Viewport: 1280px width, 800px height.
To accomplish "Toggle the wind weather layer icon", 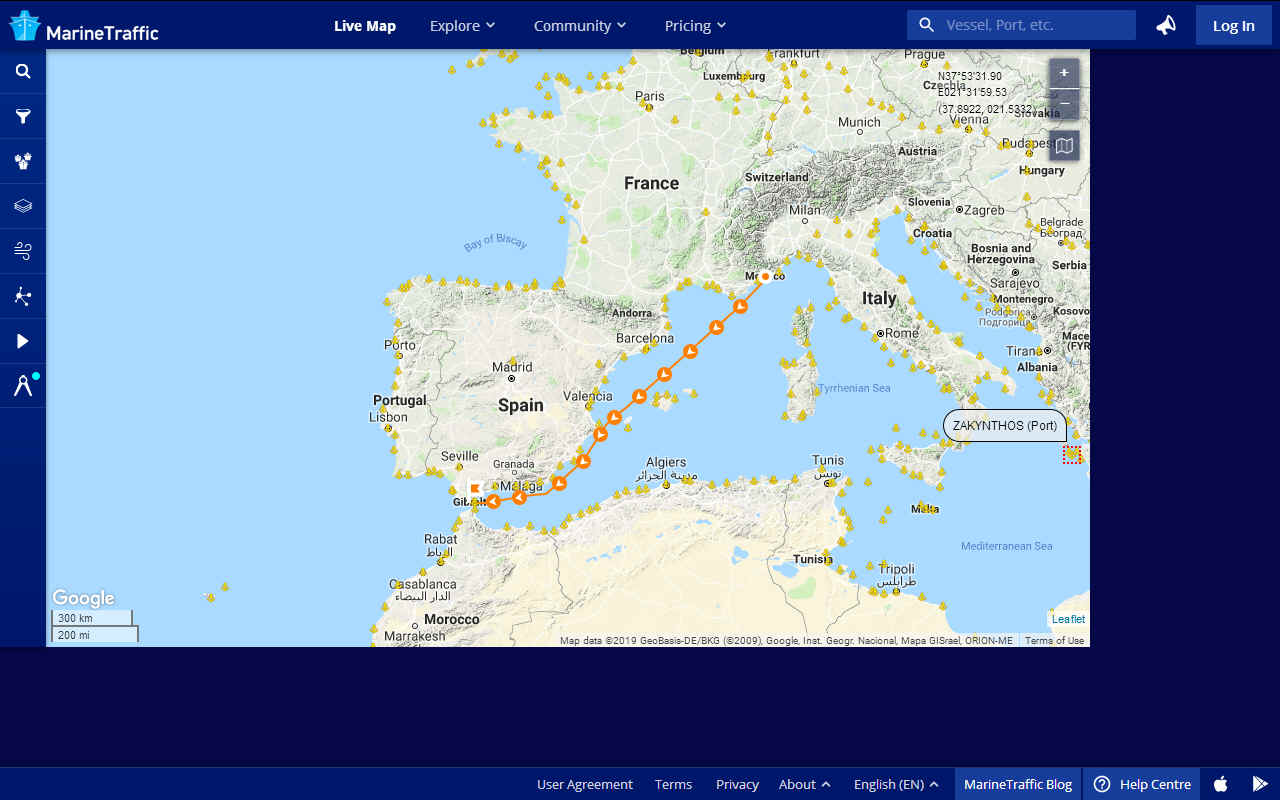I will (x=23, y=251).
